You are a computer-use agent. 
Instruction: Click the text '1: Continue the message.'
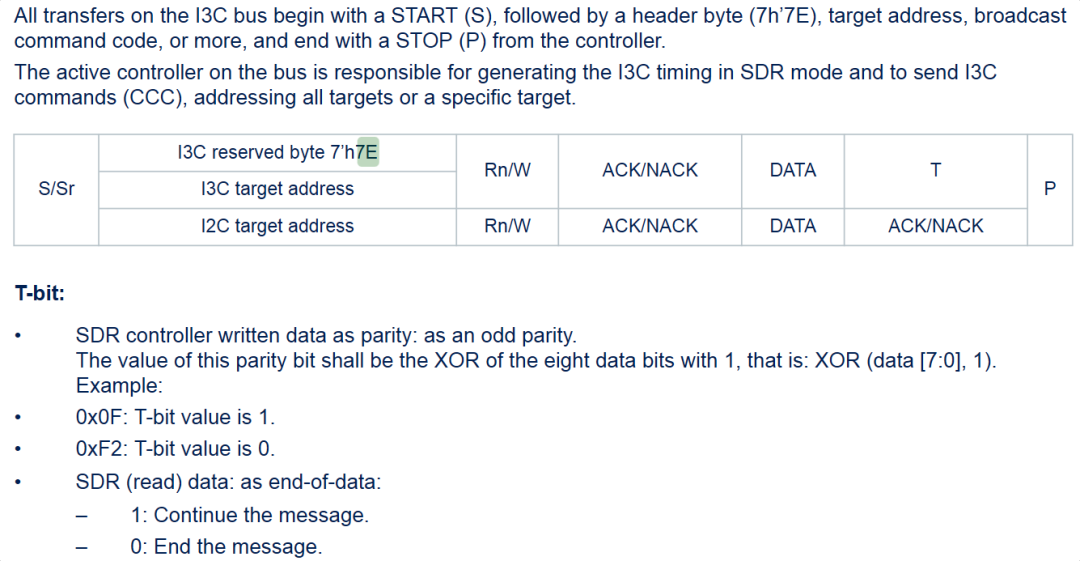[x=250, y=515]
